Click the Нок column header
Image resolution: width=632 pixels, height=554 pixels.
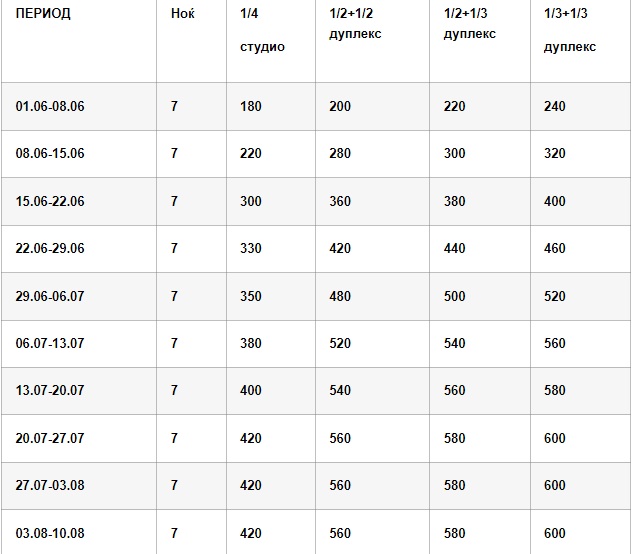click(x=182, y=15)
